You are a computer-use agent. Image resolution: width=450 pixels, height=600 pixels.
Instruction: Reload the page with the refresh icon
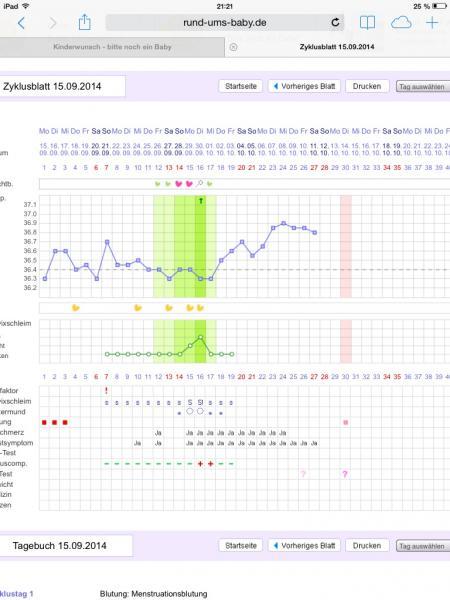click(335, 23)
